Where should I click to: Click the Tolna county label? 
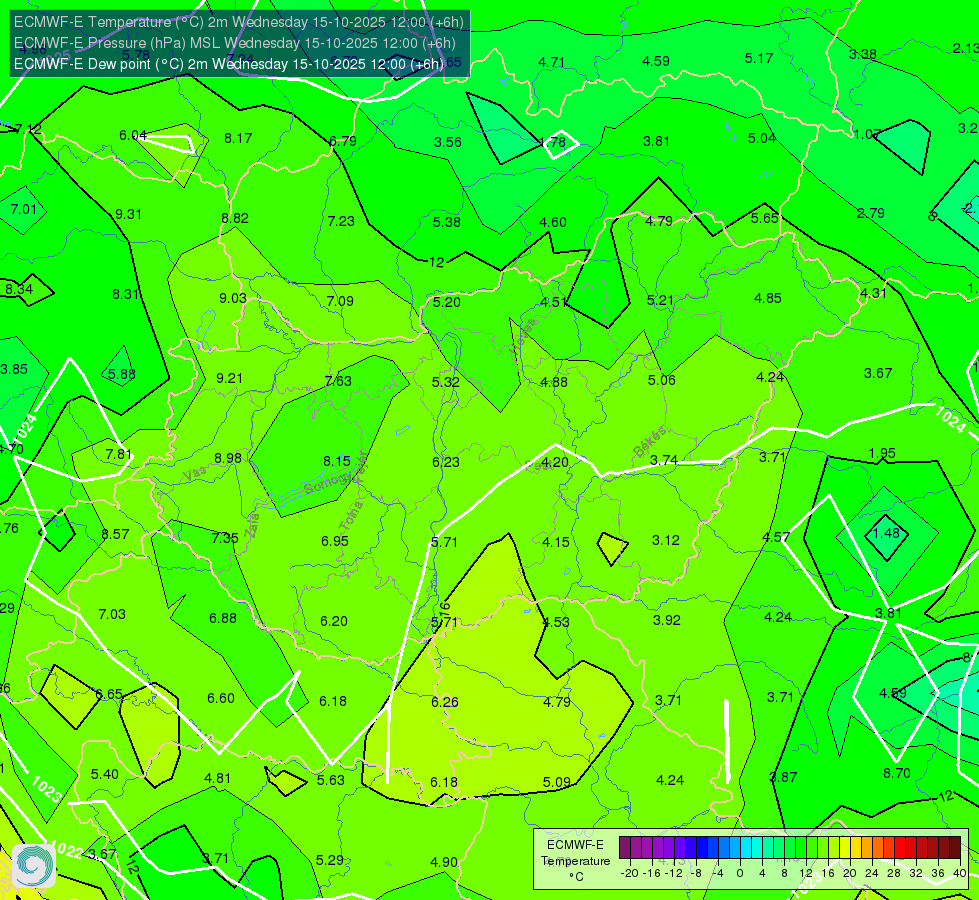(x=351, y=516)
